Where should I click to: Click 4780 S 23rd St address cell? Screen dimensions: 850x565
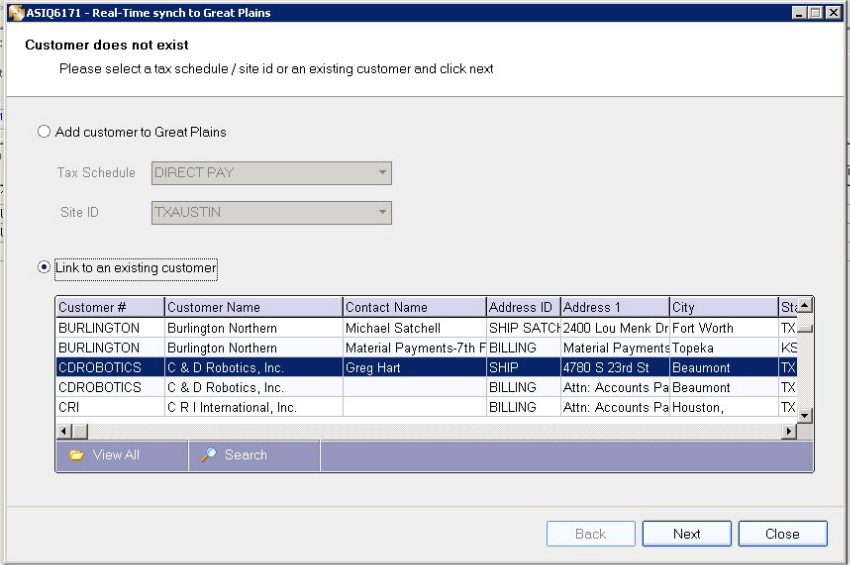615,368
